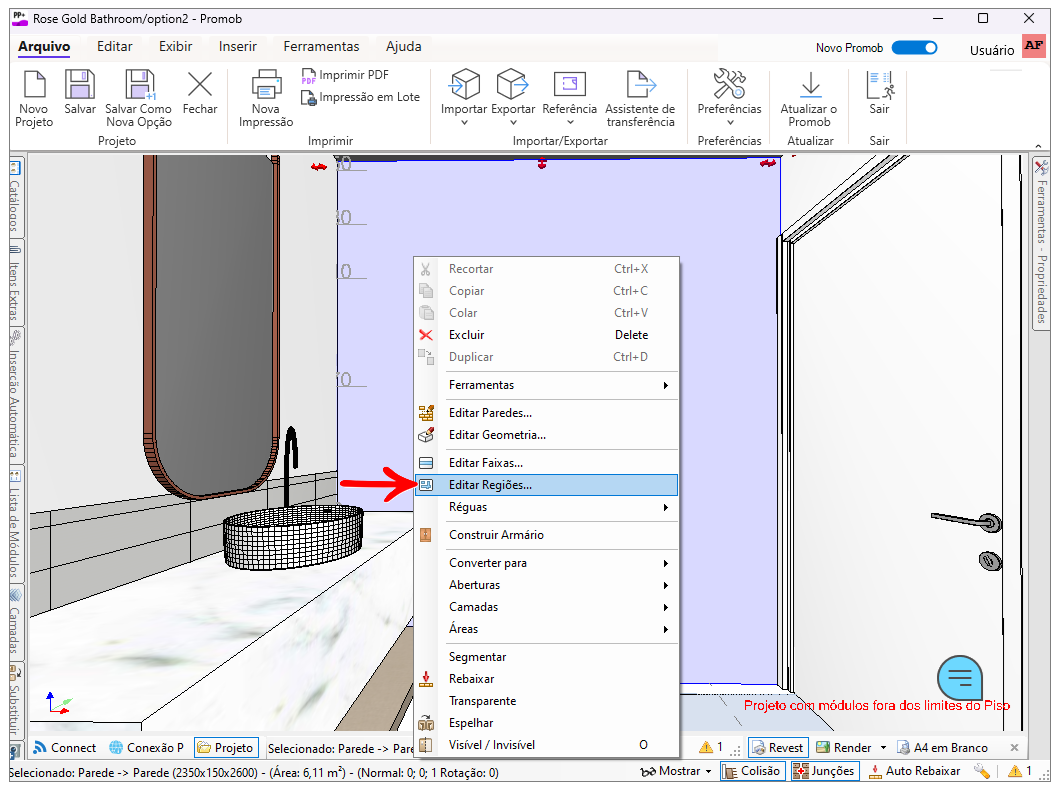Toggle Visível / Invisível menu entry

click(546, 745)
